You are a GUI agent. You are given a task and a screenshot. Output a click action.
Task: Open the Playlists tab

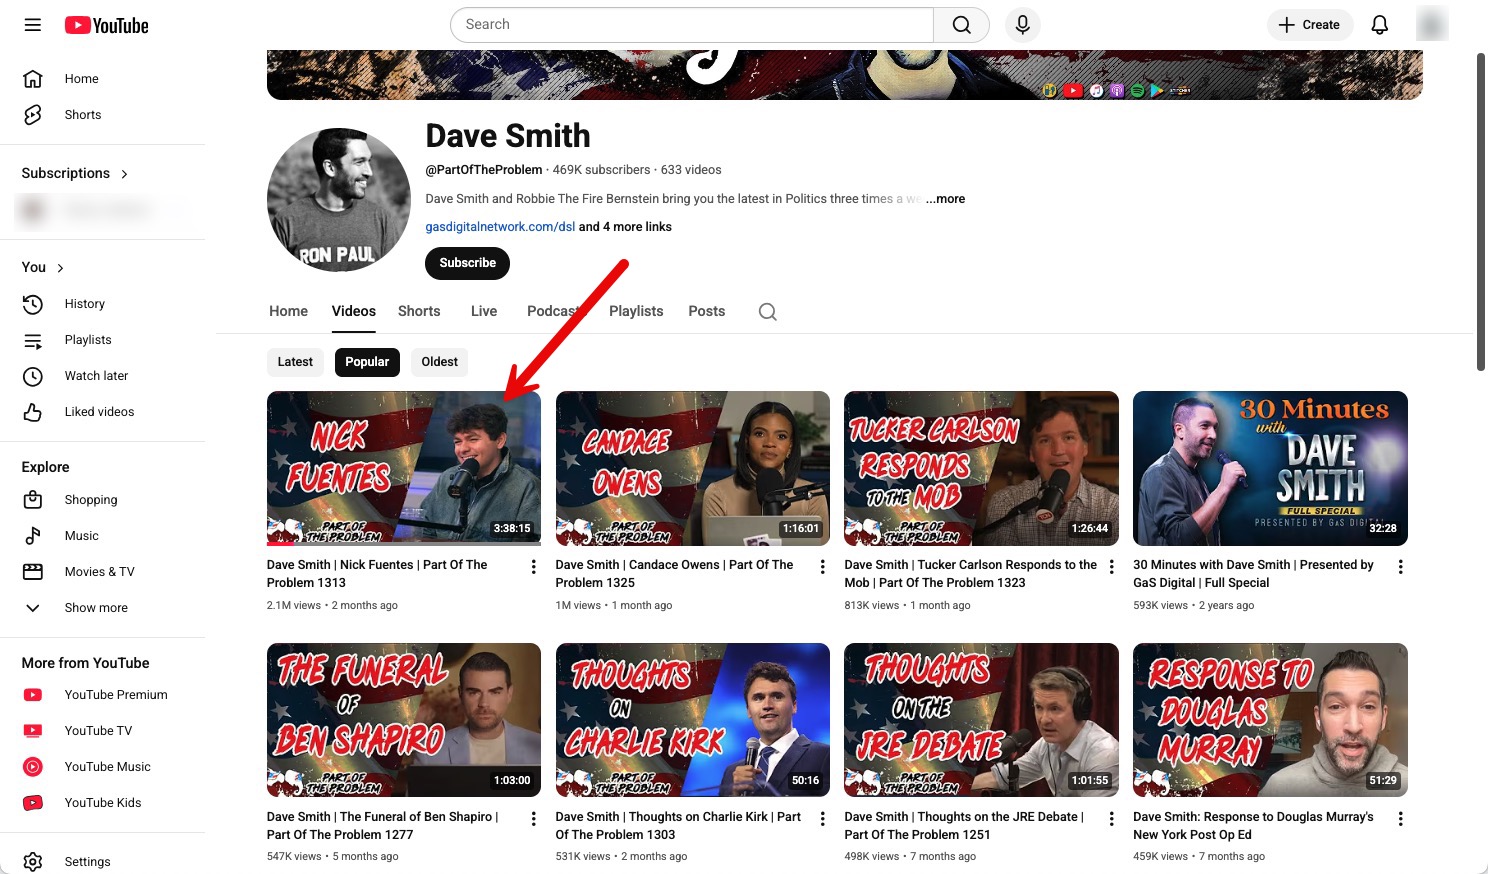point(636,311)
